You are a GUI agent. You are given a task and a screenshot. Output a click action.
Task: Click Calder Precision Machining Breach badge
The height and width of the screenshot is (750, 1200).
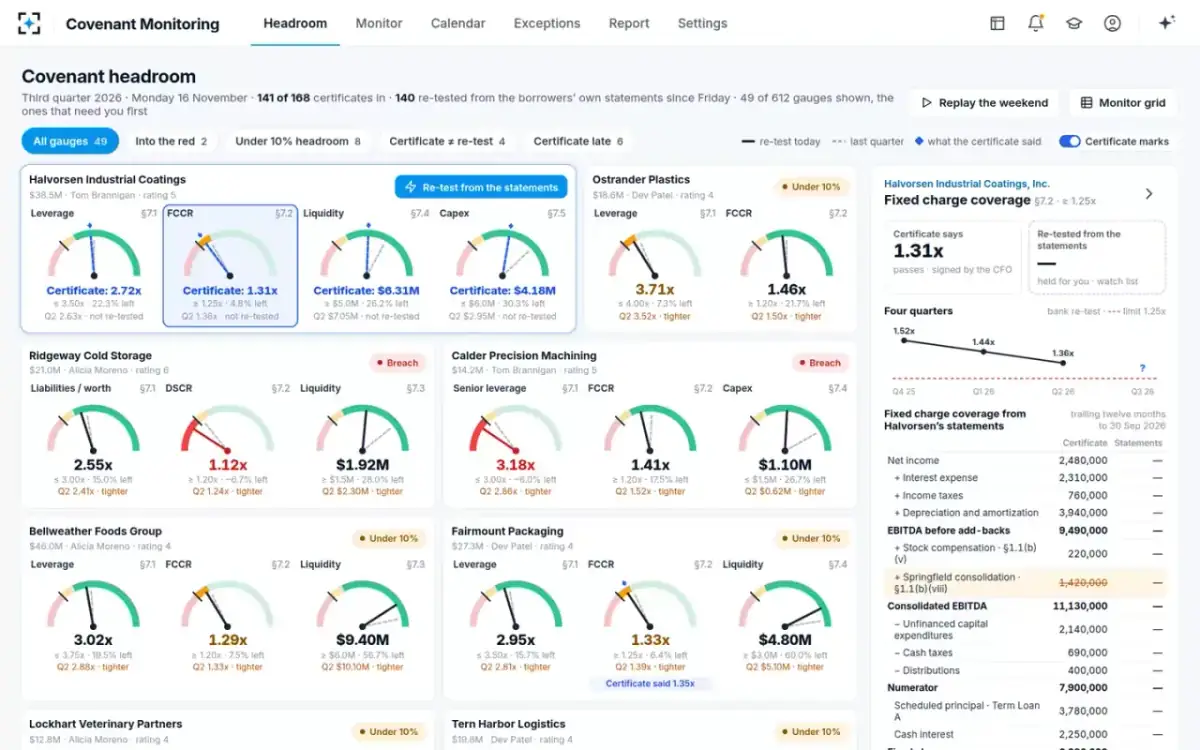819,363
